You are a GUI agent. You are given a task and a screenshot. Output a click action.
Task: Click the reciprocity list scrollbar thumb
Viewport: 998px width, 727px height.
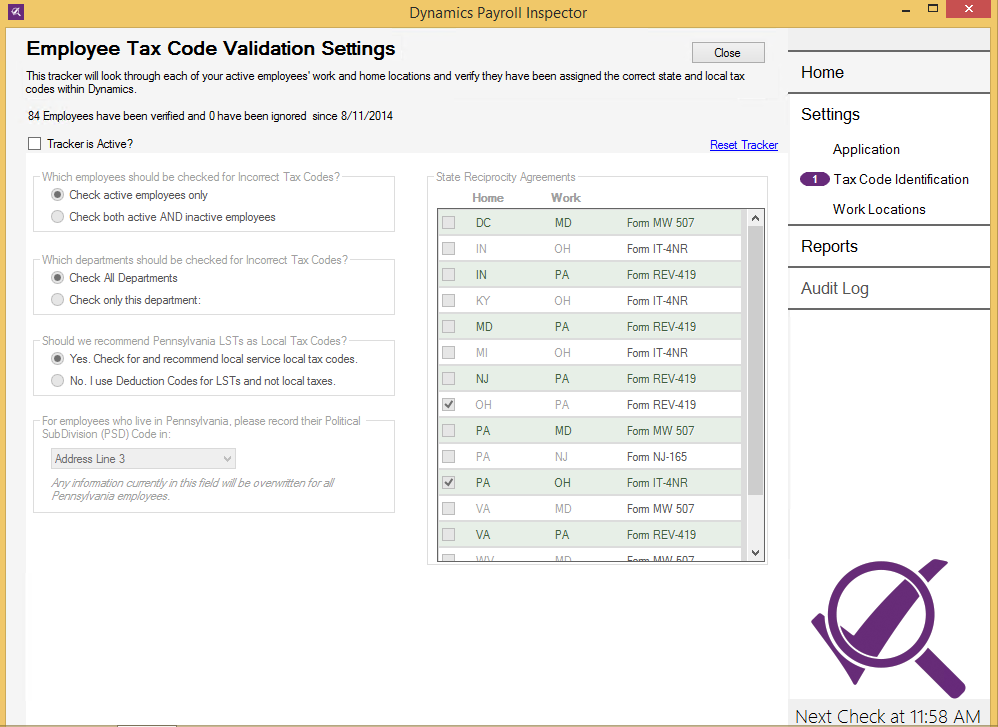pyautogui.click(x=756, y=360)
